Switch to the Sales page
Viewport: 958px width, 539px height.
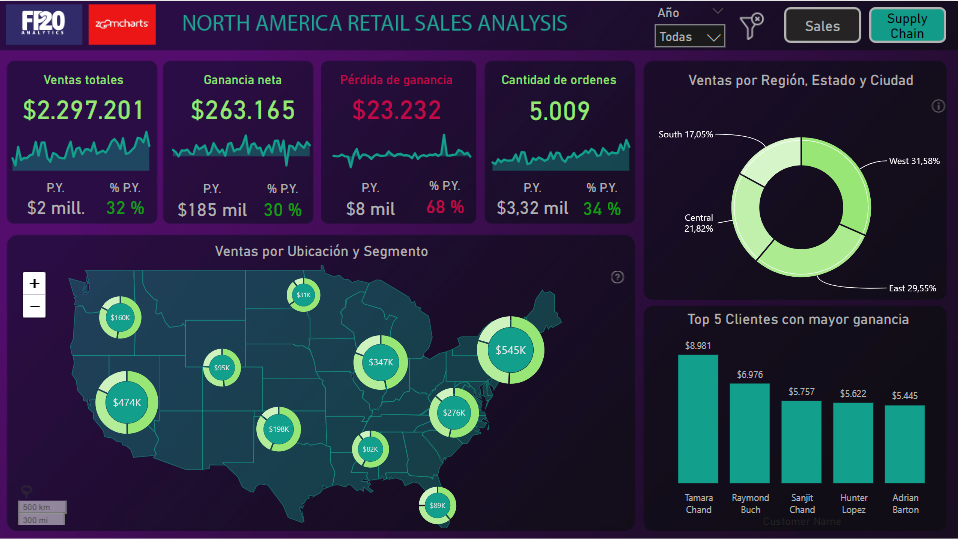point(822,26)
